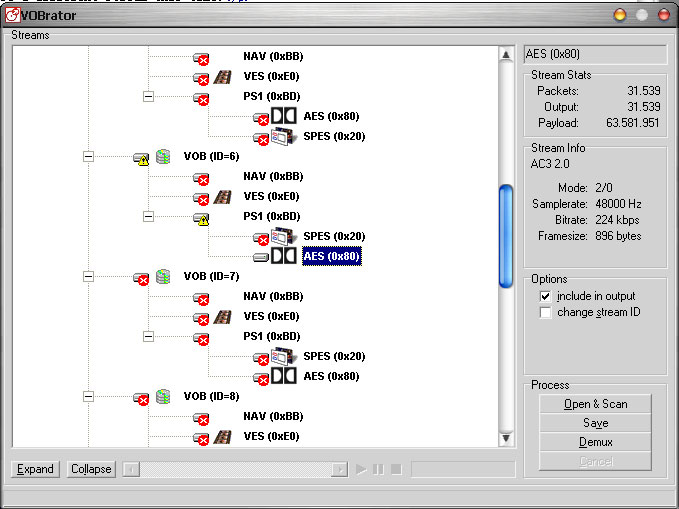
Task: Click the Bitrate value 224 kbps
Action: point(617,220)
